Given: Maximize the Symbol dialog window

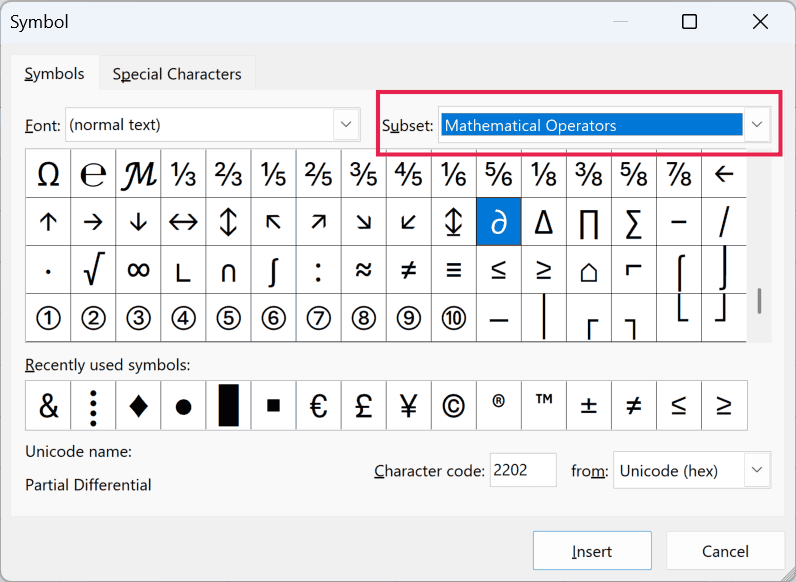Looking at the screenshot, I should click(x=689, y=21).
